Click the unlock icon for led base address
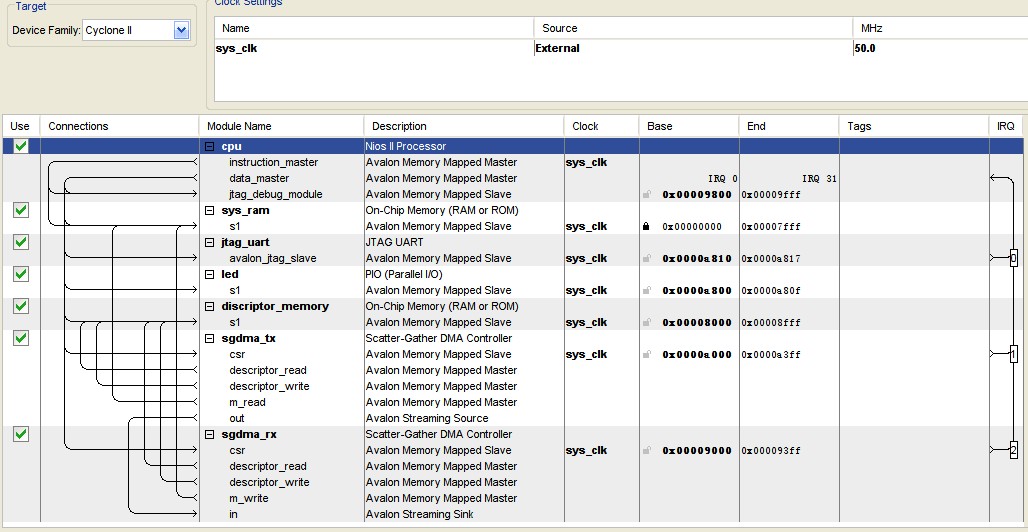This screenshot has height=532, width=1028. [646, 291]
